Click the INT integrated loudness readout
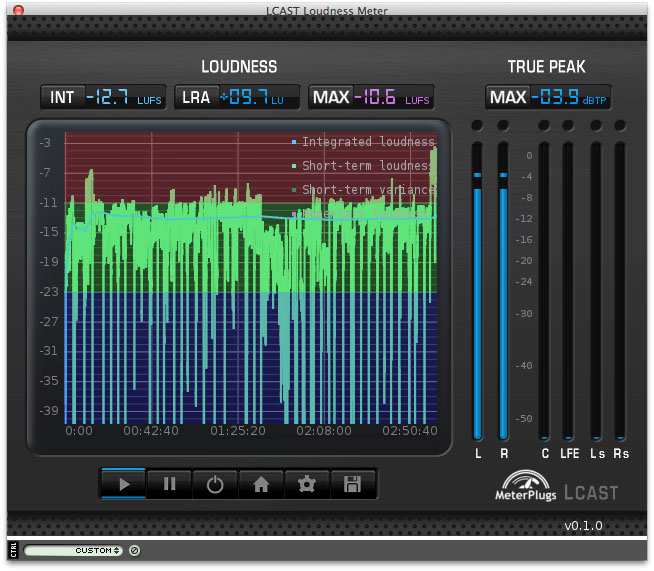Viewport: 654px width, 571px height. (103, 97)
